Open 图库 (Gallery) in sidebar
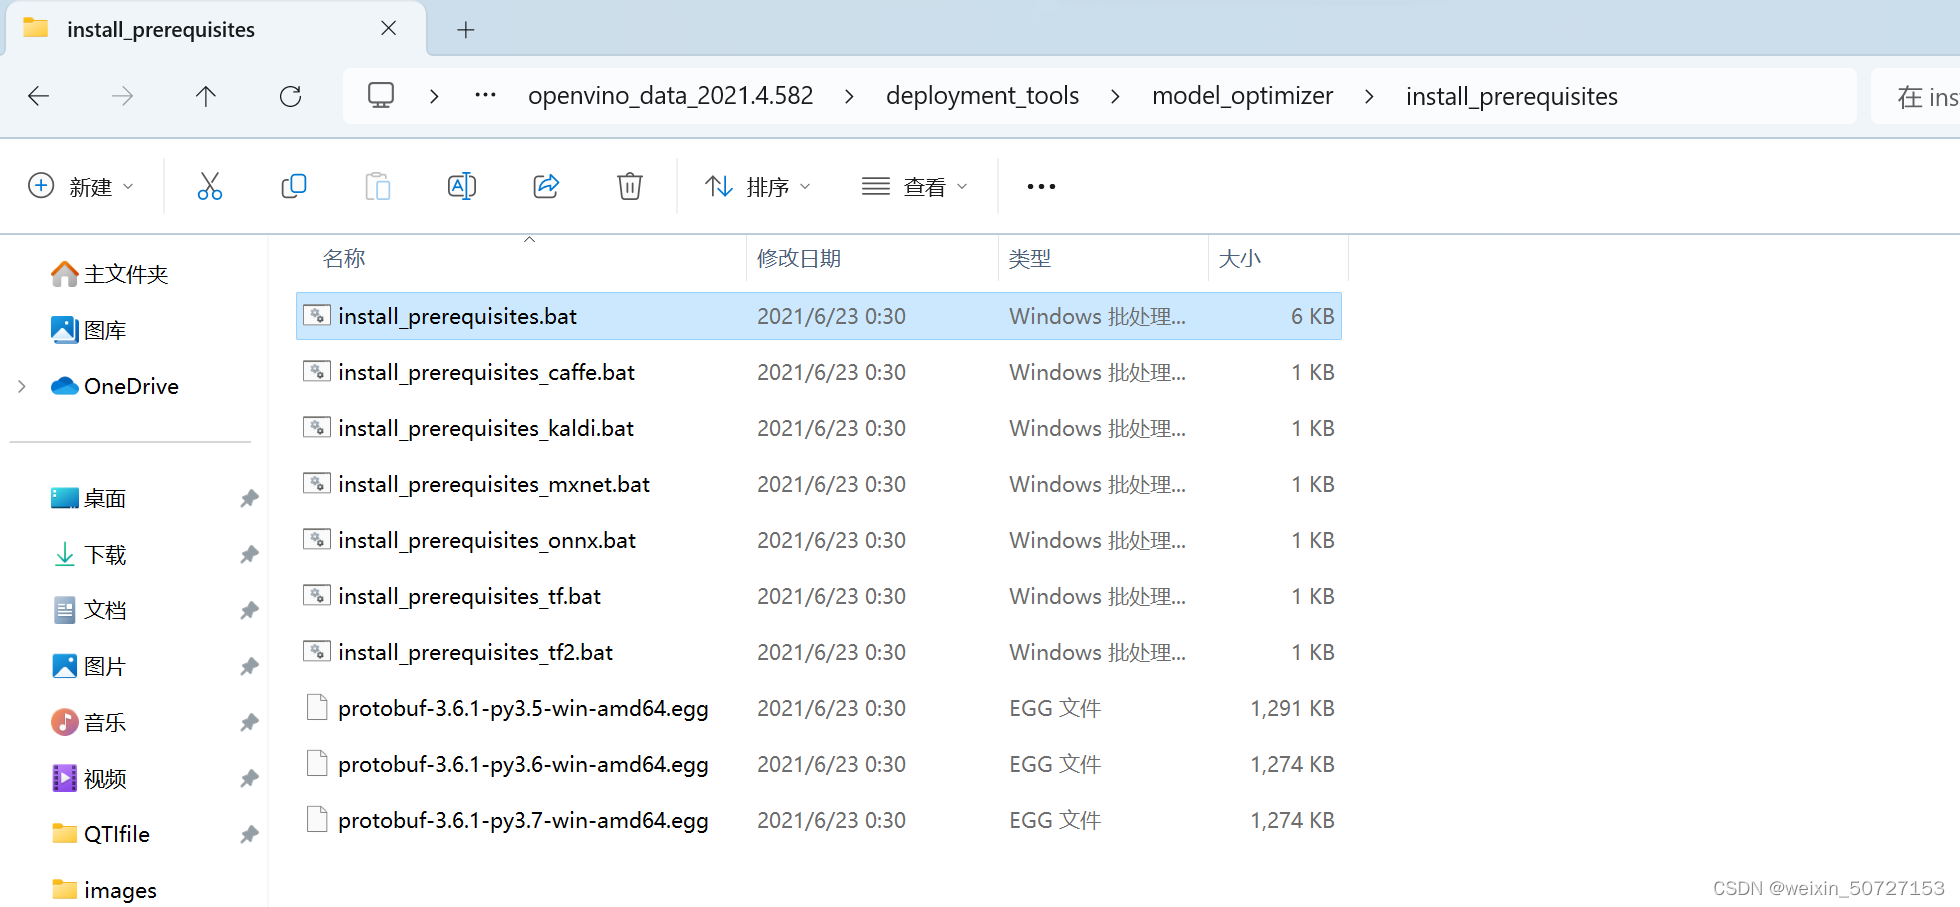Screen dimensions: 1960x907 [x=89, y=330]
